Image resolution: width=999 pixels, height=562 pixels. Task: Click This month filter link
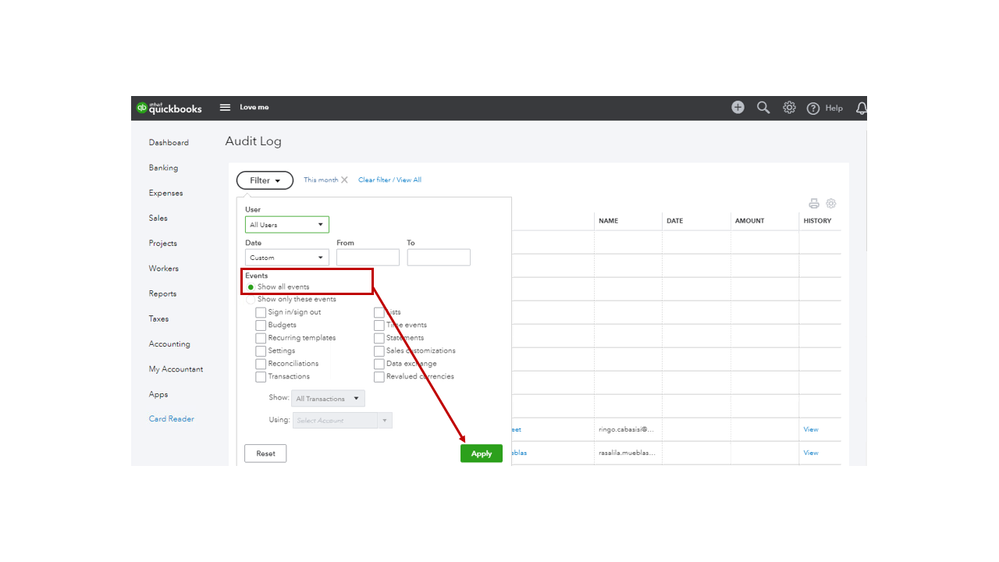click(x=320, y=180)
